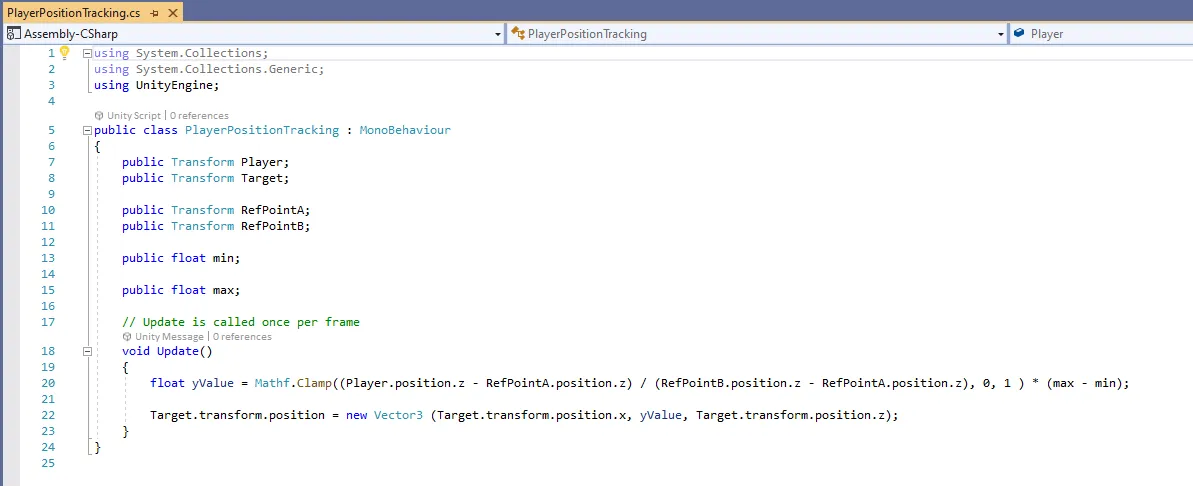Click the lightbulb quick actions icon

65,52
